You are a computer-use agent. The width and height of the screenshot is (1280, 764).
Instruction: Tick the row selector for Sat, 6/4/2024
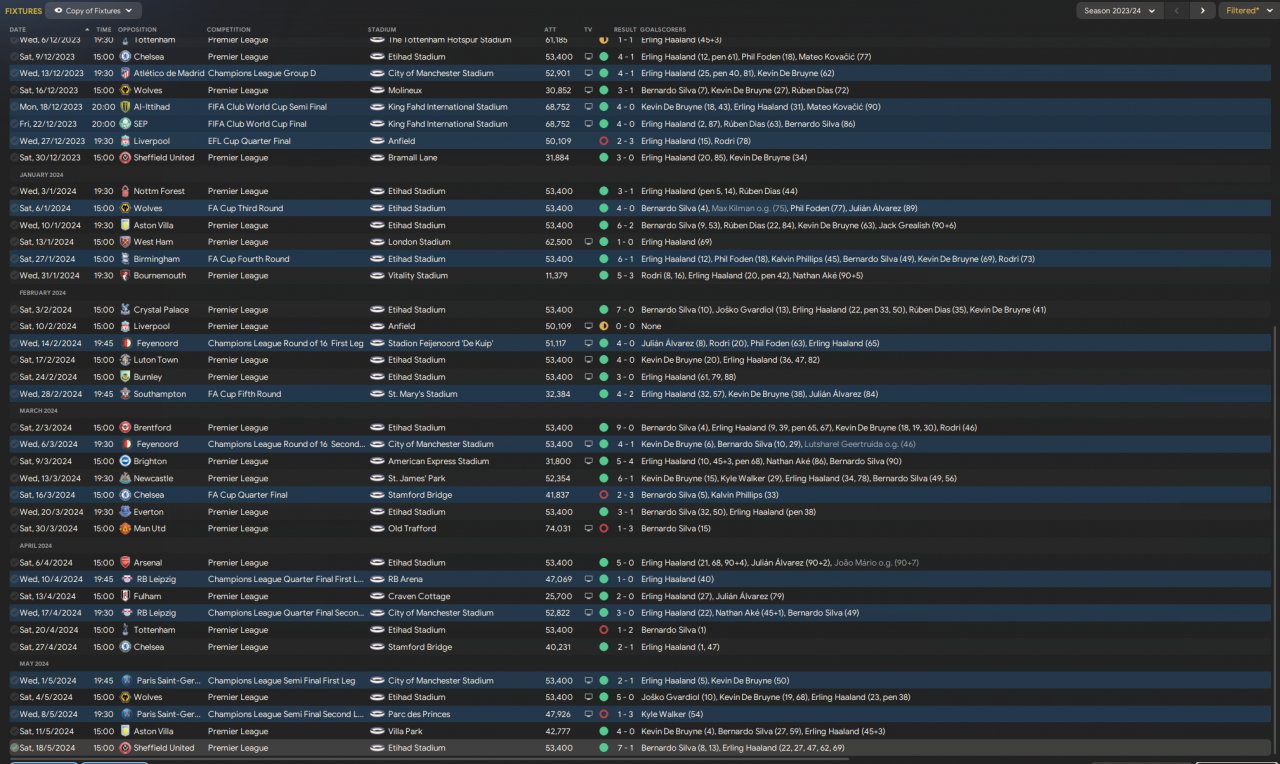point(14,563)
